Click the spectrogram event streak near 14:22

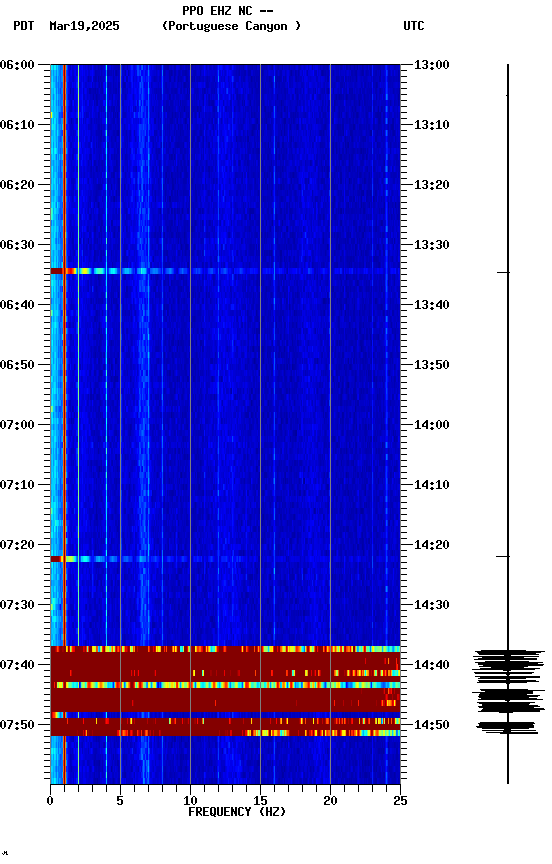coord(225,559)
